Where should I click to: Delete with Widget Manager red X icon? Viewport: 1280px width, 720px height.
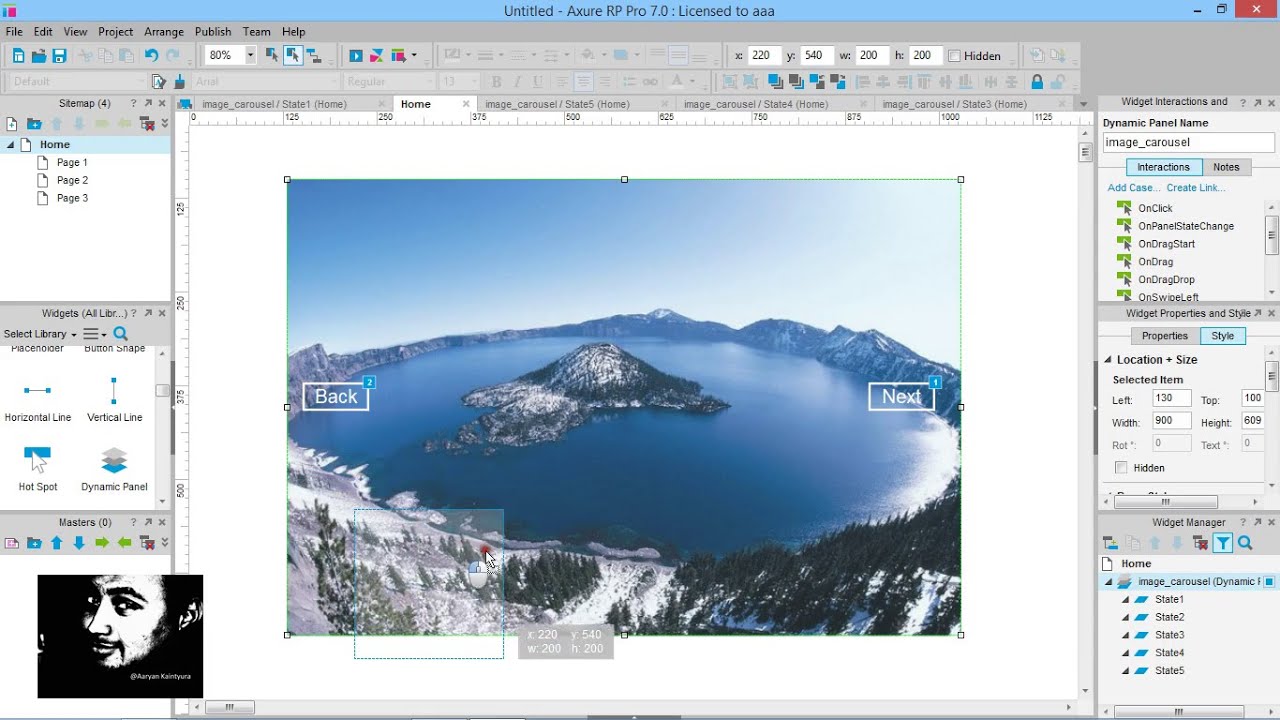[x=1201, y=543]
